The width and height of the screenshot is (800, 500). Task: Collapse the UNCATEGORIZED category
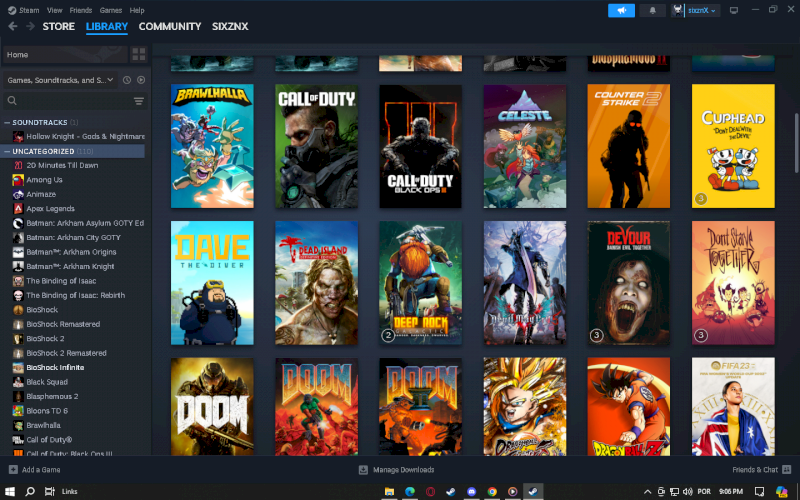click(7, 152)
